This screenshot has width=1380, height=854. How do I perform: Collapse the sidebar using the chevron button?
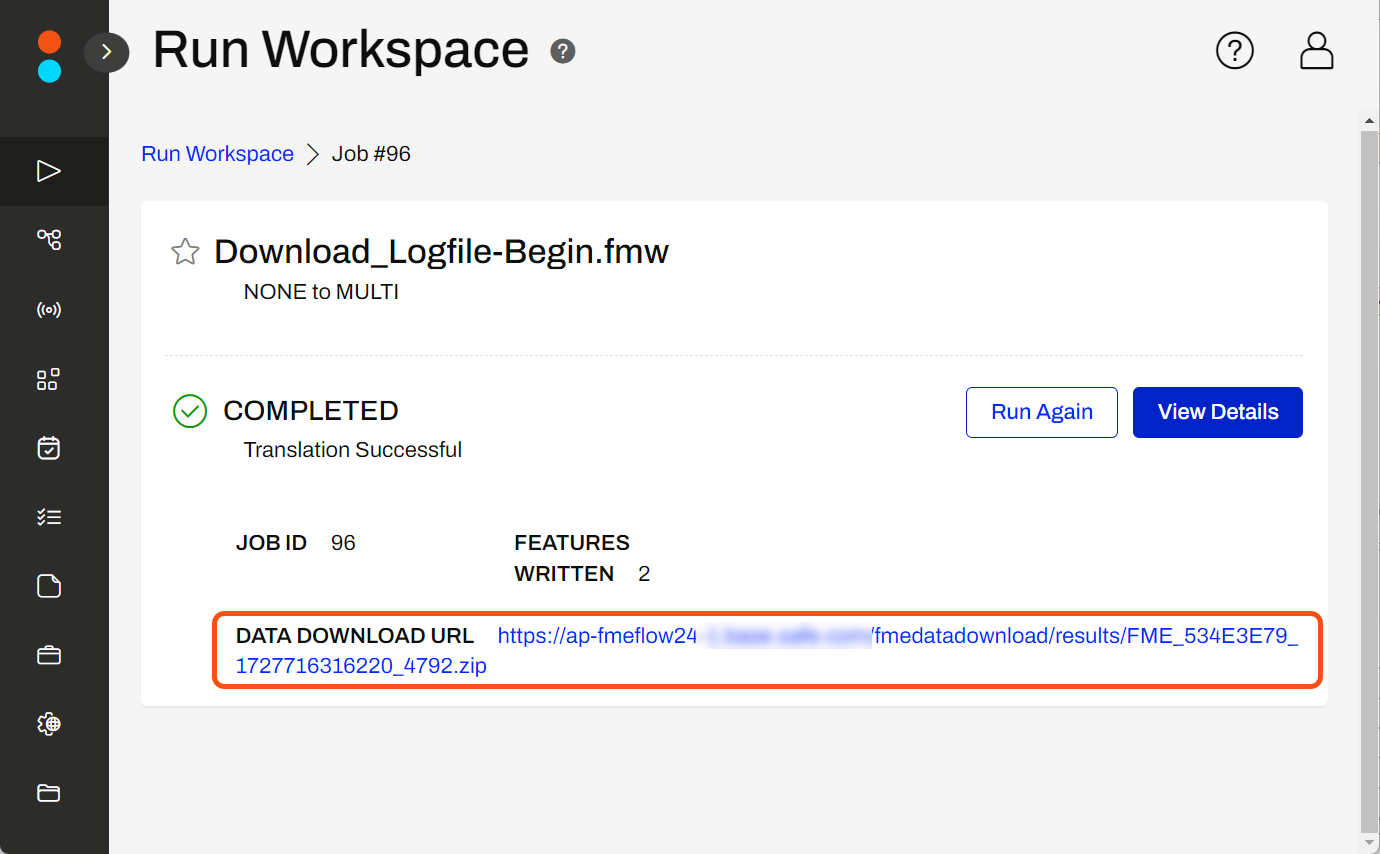[x=107, y=52]
